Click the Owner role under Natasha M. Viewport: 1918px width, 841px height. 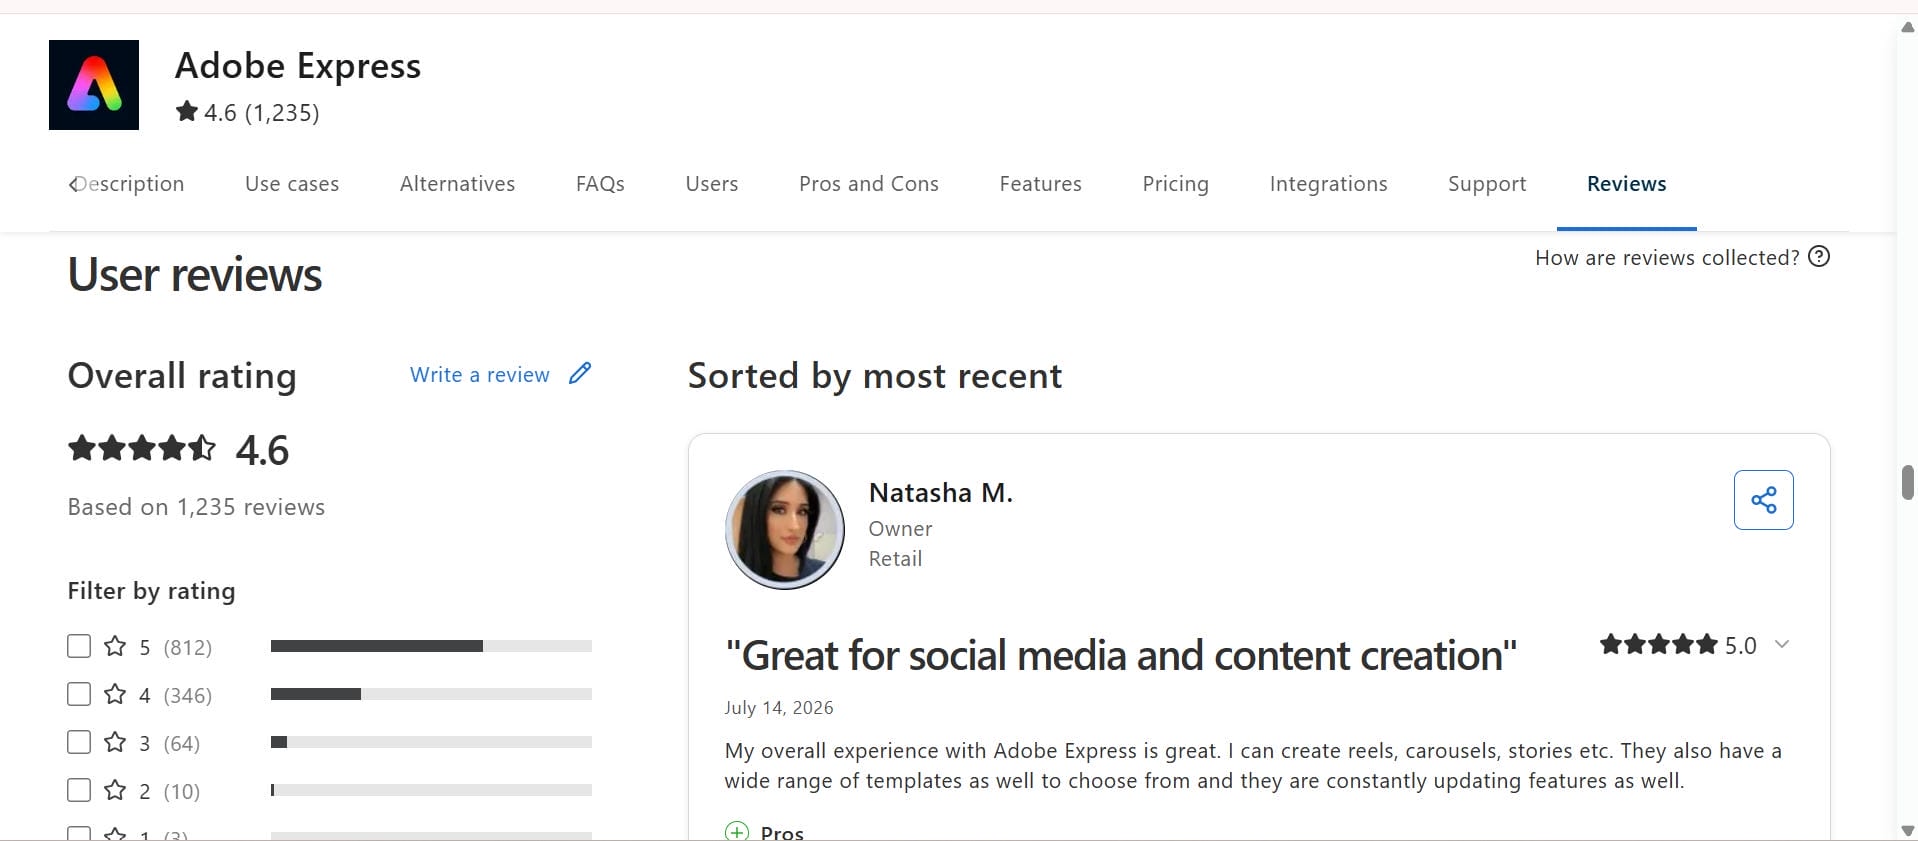900,529
